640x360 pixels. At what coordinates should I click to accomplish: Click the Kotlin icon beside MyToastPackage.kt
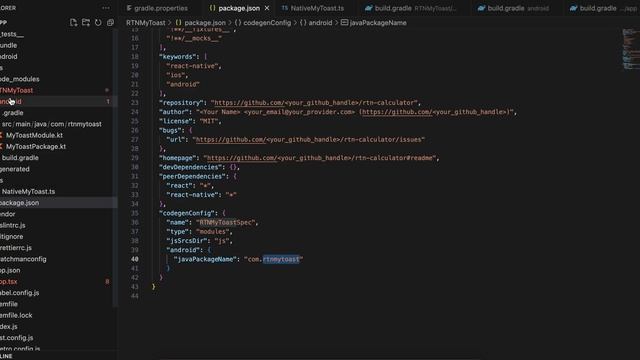(x=1, y=147)
